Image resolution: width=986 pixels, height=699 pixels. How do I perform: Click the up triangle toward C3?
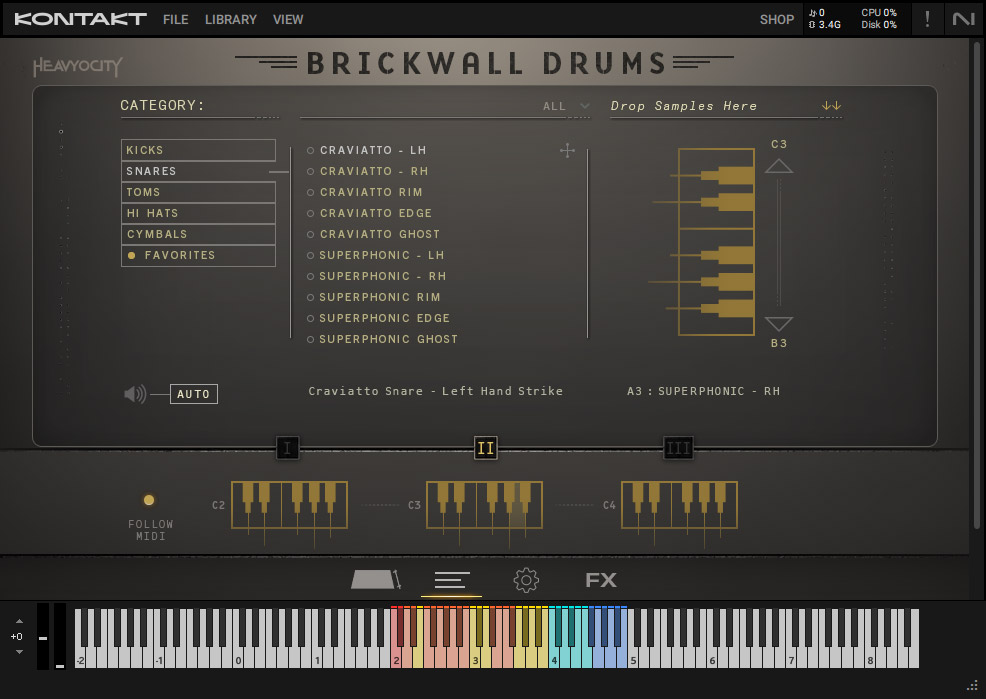point(778,166)
